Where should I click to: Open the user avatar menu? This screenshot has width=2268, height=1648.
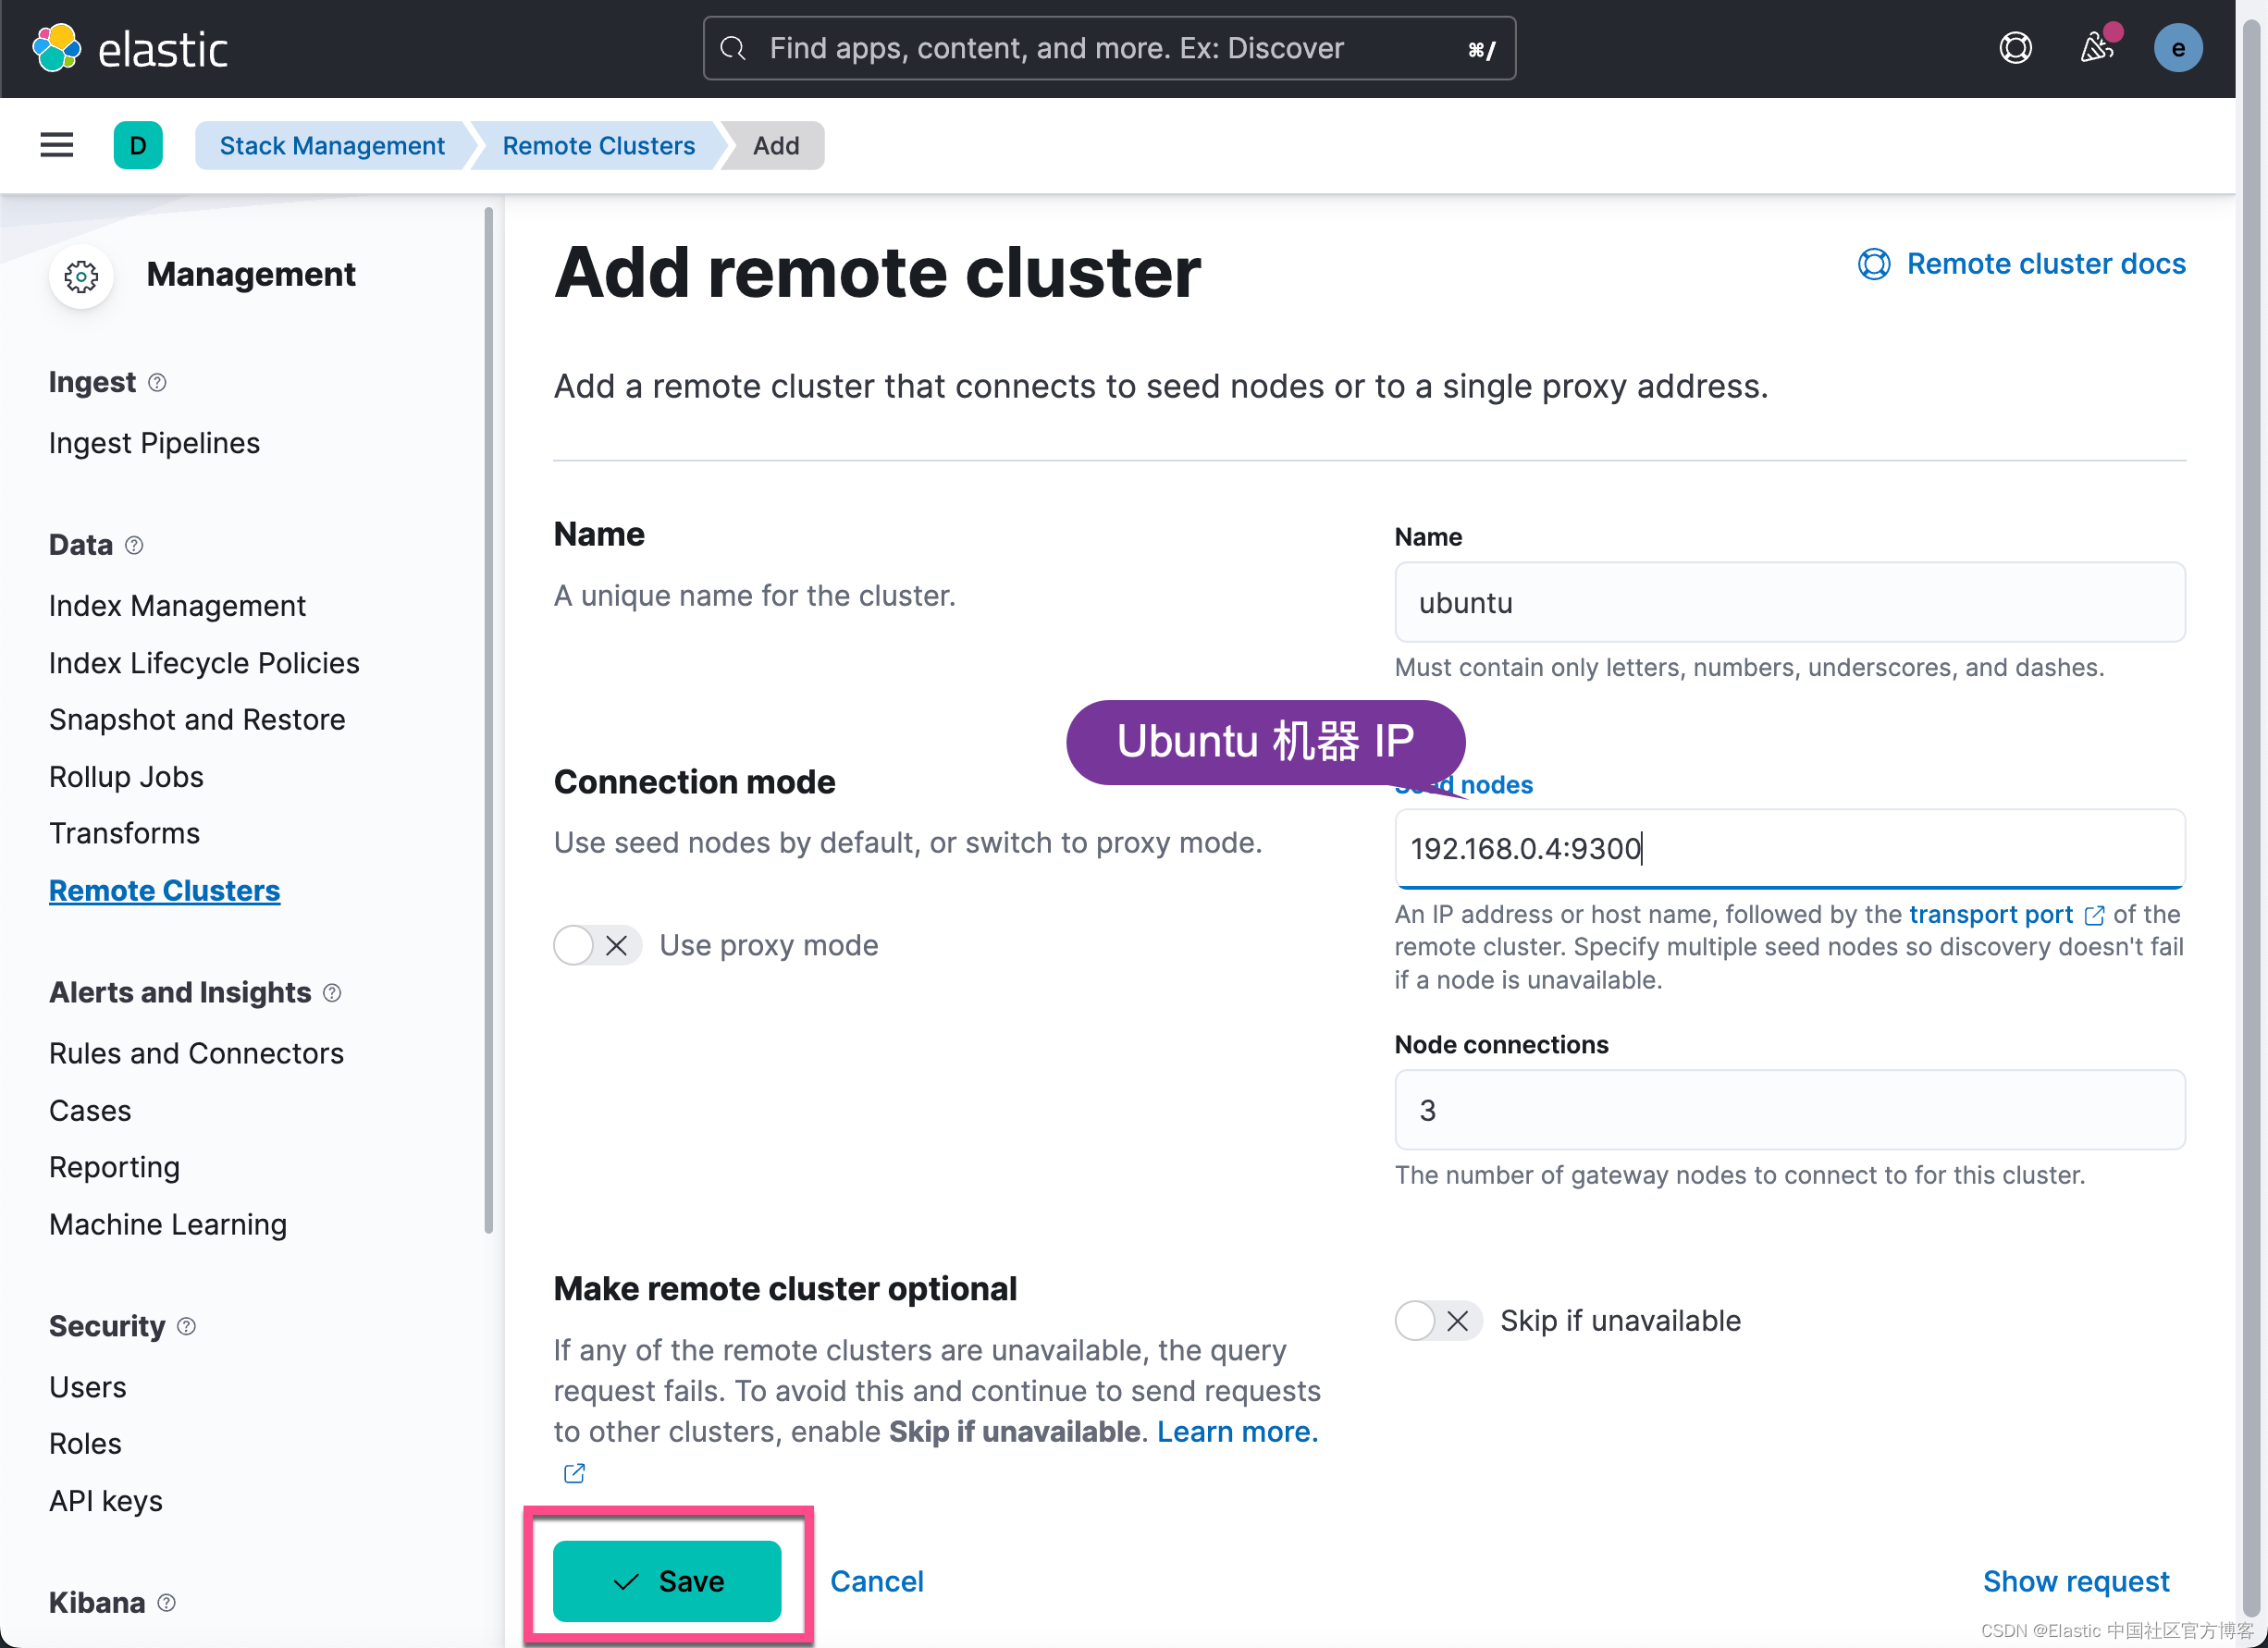click(2177, 48)
